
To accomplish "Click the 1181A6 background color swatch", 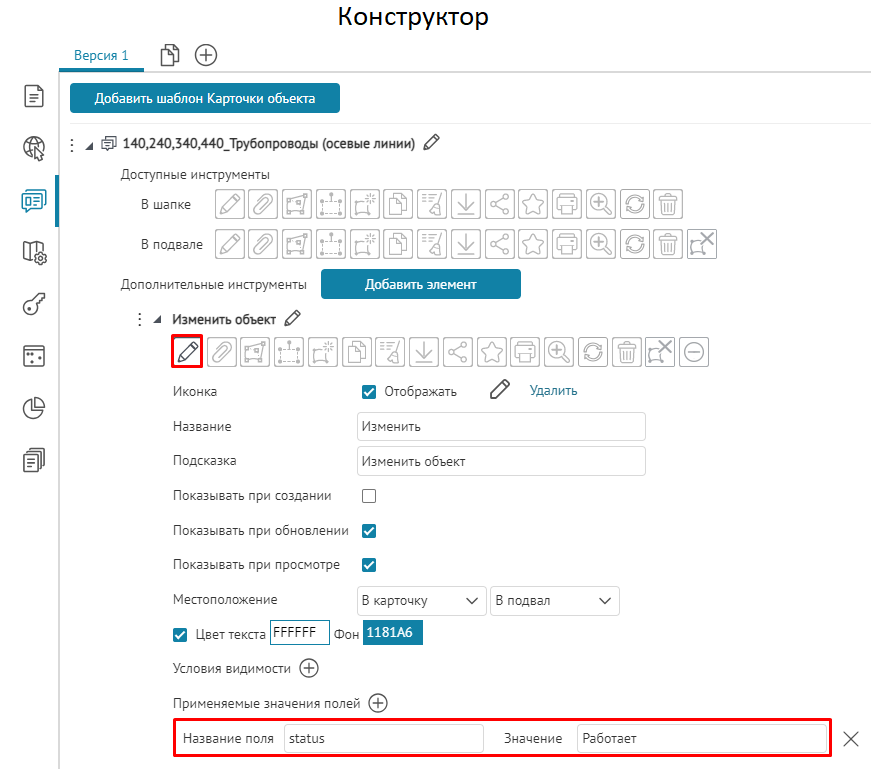I will (392, 632).
